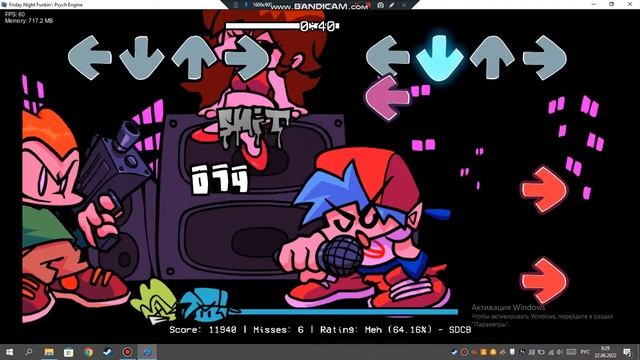
Task: Click the 'FPS: 60' counter
Action: point(15,14)
